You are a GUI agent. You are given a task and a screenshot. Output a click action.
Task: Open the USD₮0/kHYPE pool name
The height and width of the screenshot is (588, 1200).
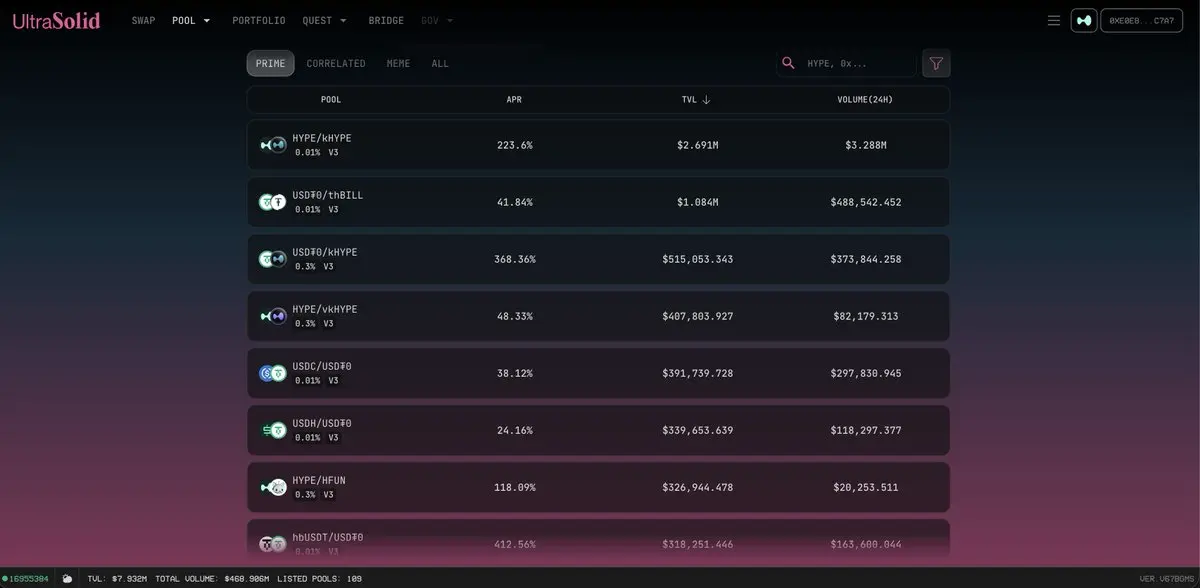coord(325,252)
